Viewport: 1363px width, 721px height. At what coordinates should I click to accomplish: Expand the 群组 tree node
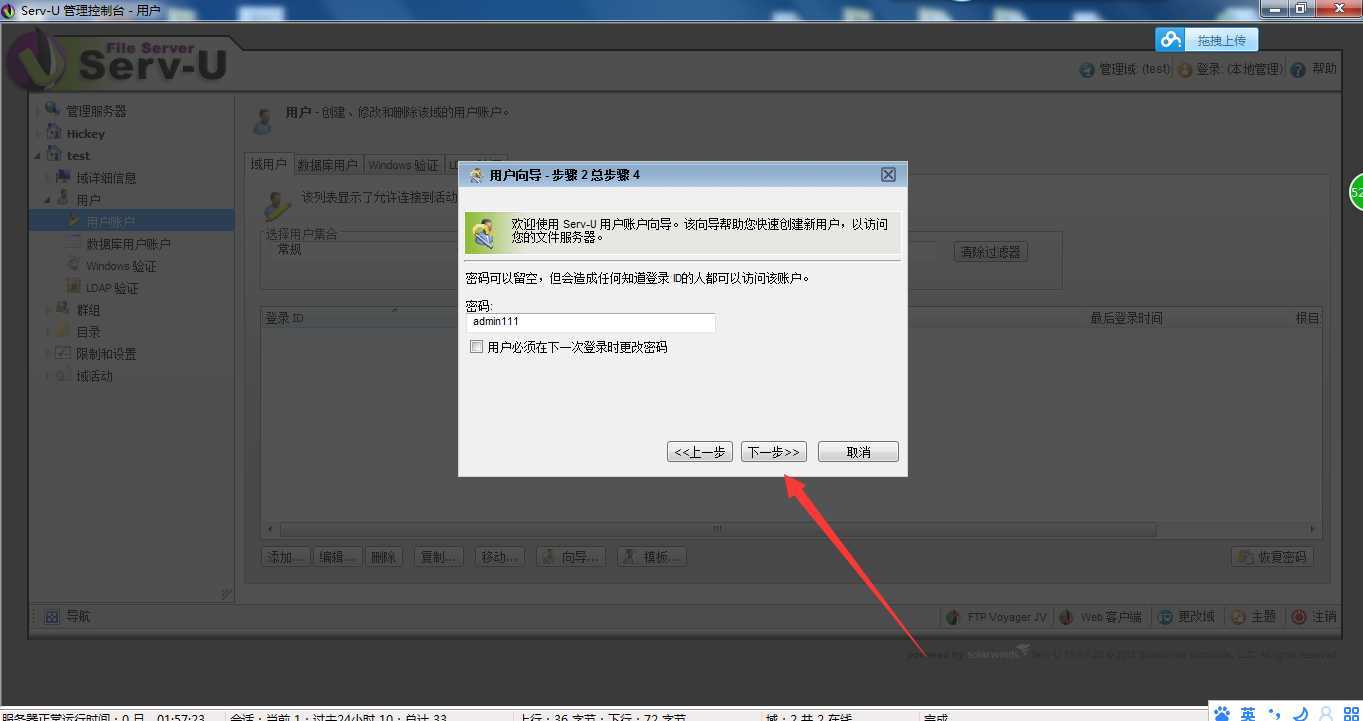pos(48,309)
